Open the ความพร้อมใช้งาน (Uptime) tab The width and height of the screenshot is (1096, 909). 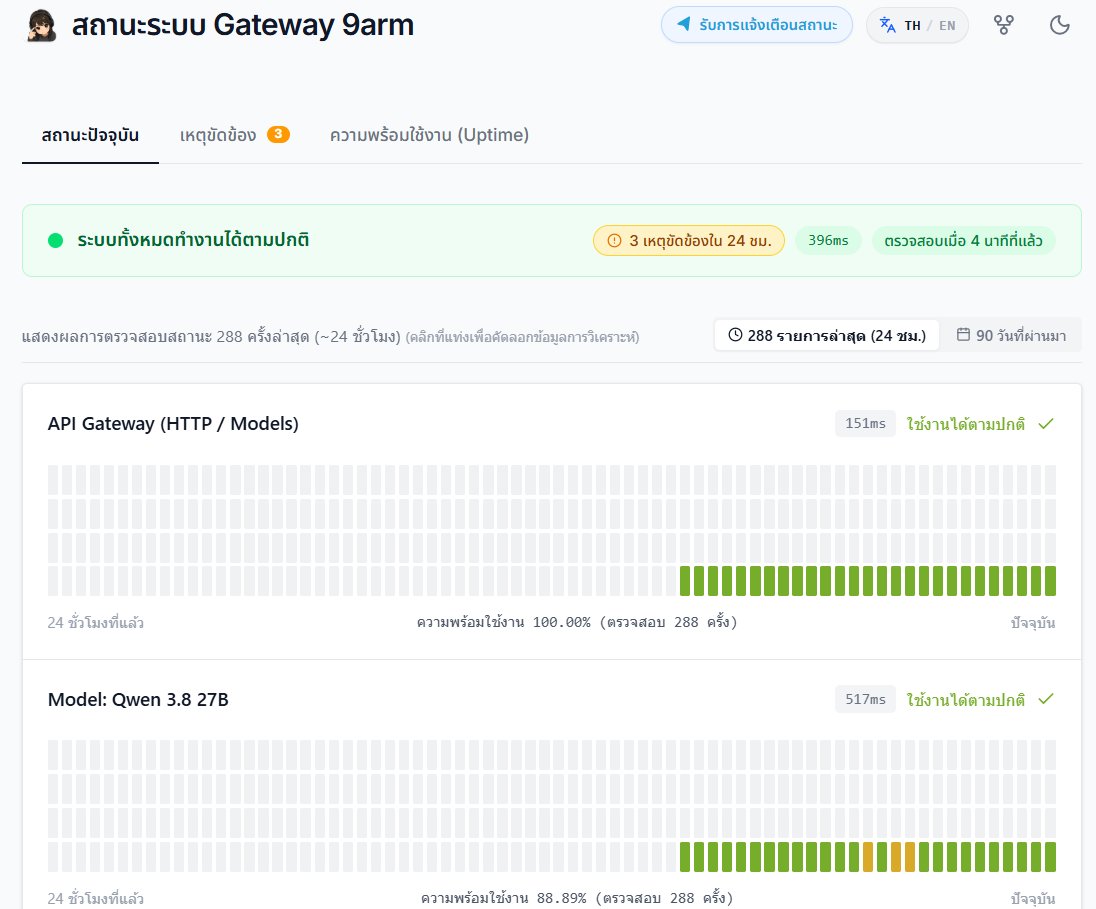click(x=429, y=135)
